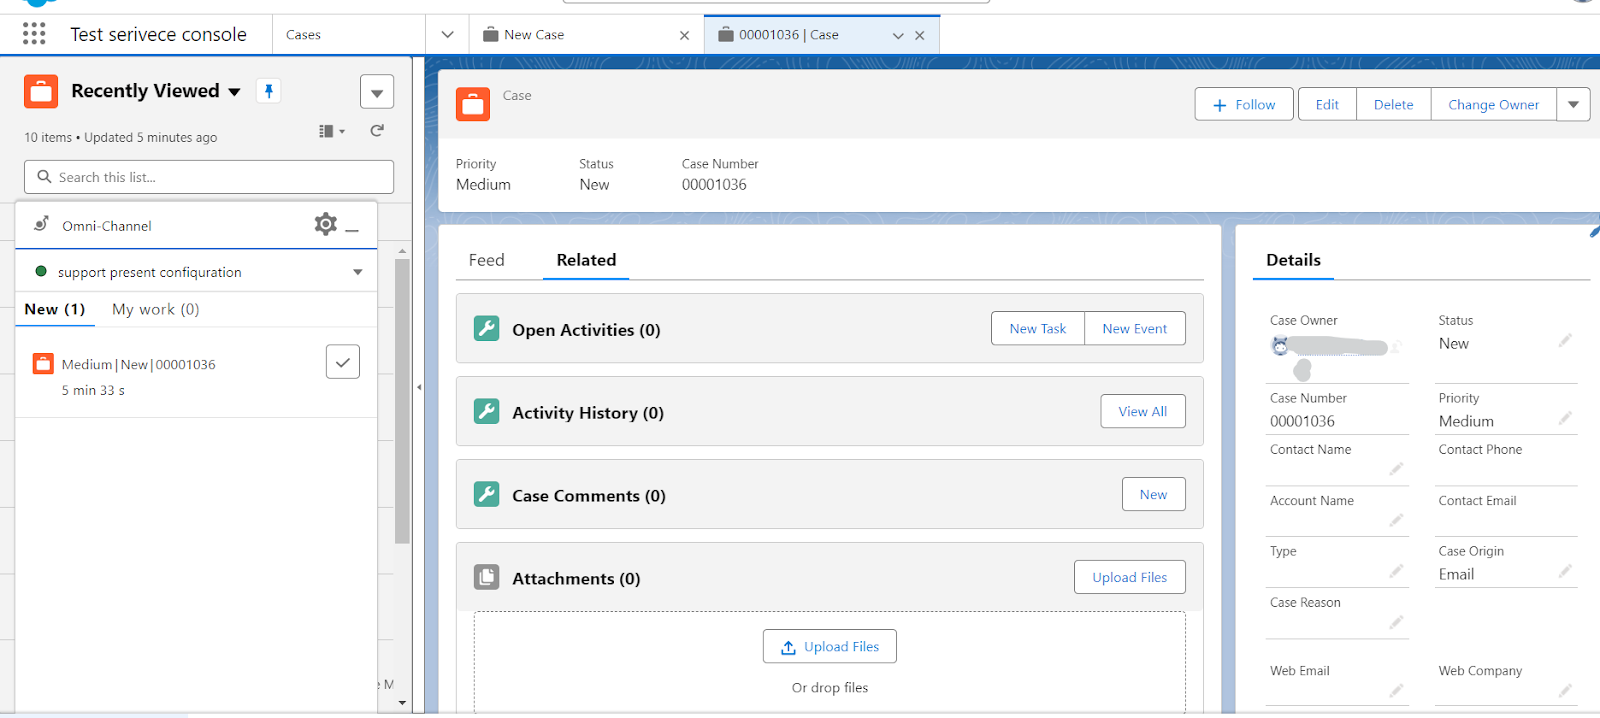Click the Case record header briefcase icon
1600x718 pixels.
[473, 104]
